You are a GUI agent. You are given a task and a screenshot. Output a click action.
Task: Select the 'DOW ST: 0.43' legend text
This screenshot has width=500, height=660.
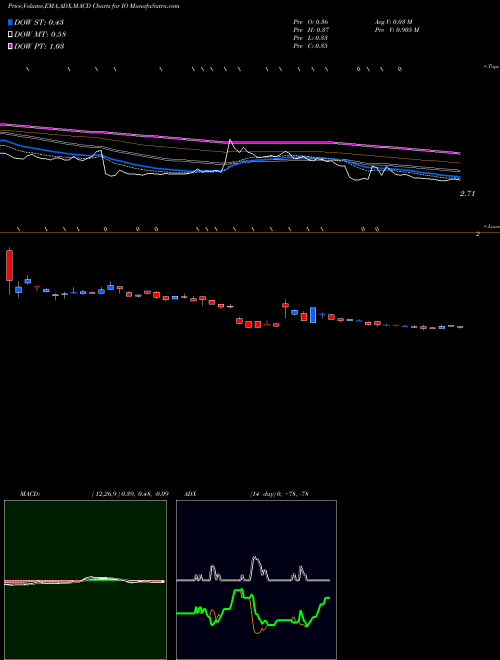[39, 22]
